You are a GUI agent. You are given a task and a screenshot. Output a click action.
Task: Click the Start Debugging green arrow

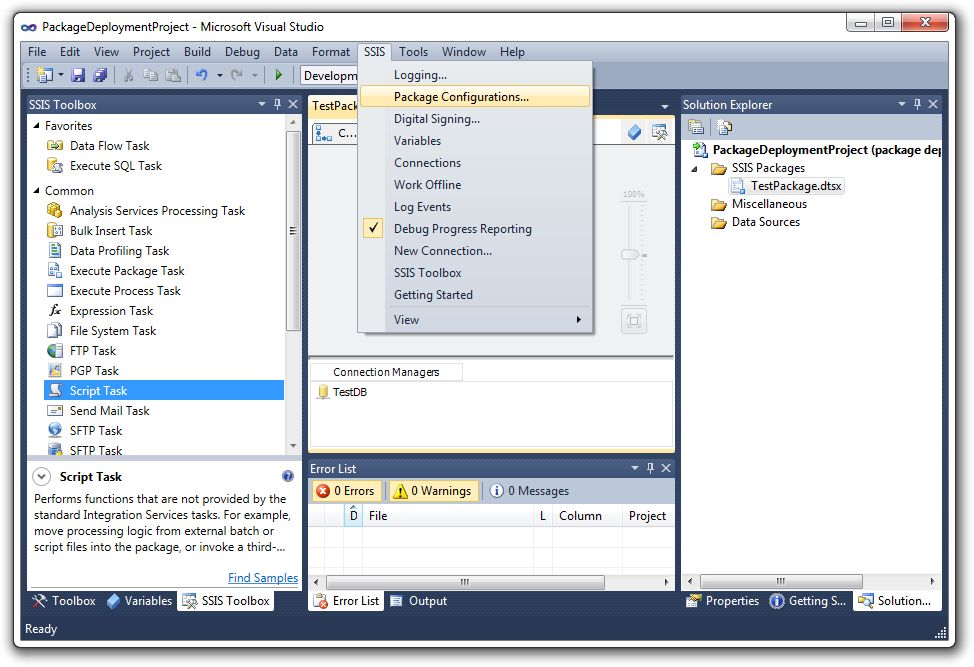[278, 75]
